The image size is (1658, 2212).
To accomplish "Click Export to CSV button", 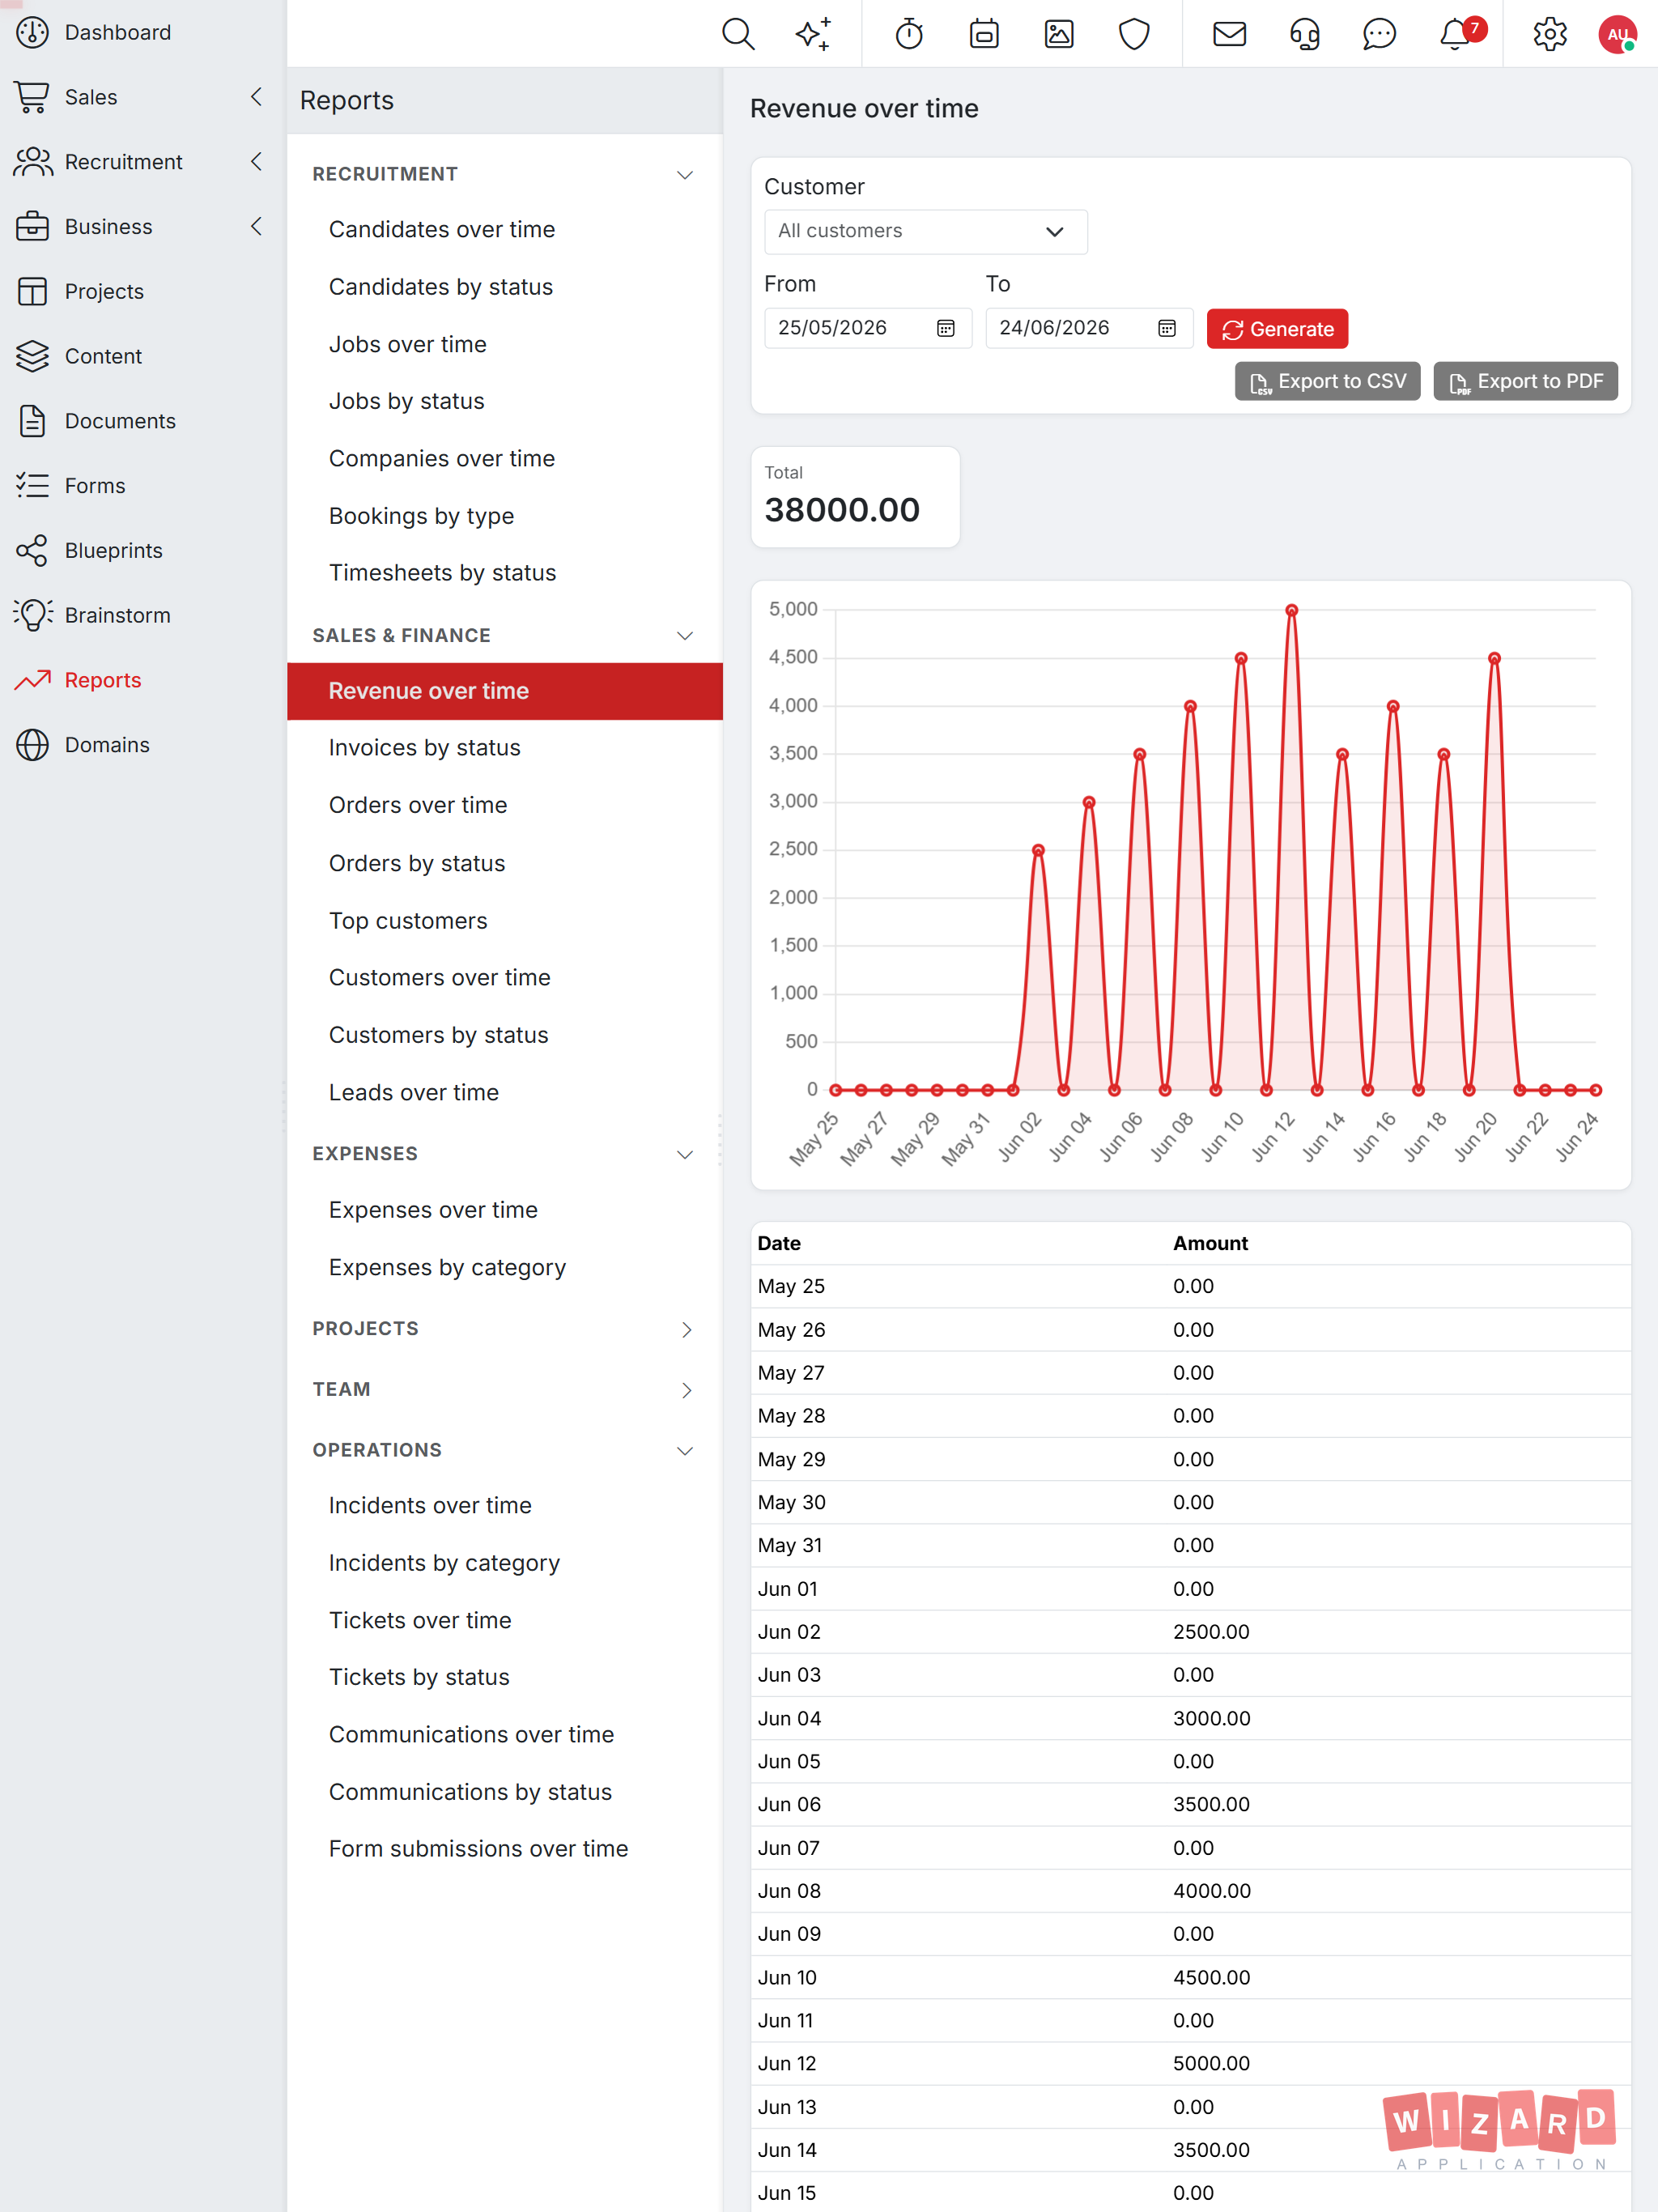I will (1327, 381).
